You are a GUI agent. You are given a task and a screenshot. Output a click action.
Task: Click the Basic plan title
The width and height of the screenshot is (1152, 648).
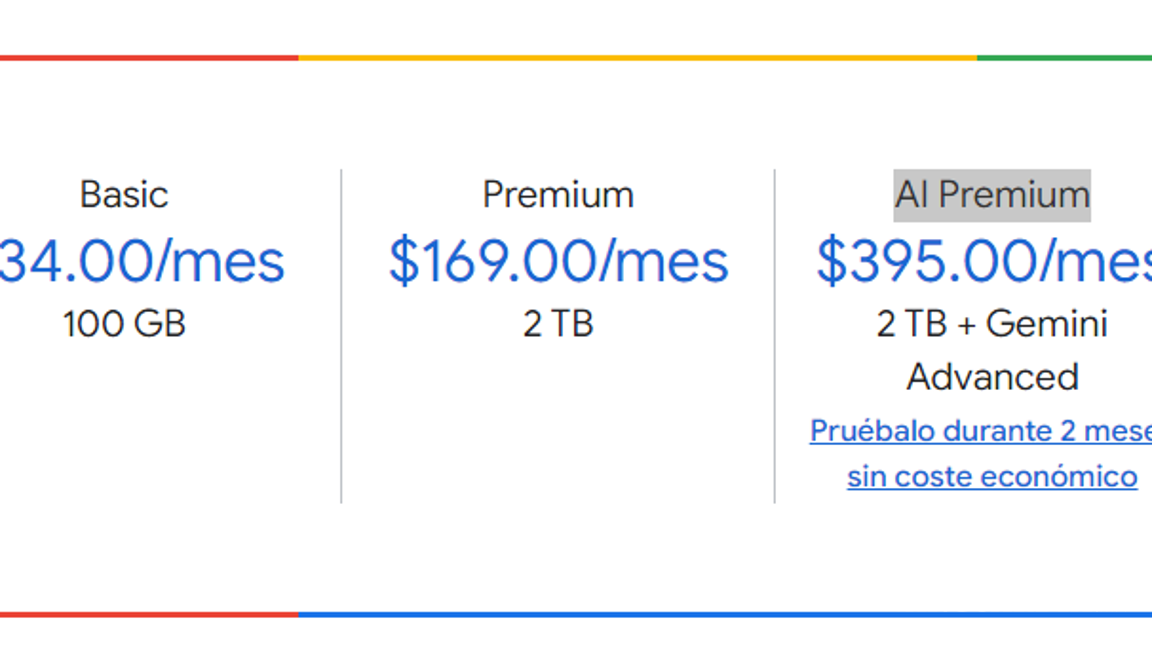point(124,194)
